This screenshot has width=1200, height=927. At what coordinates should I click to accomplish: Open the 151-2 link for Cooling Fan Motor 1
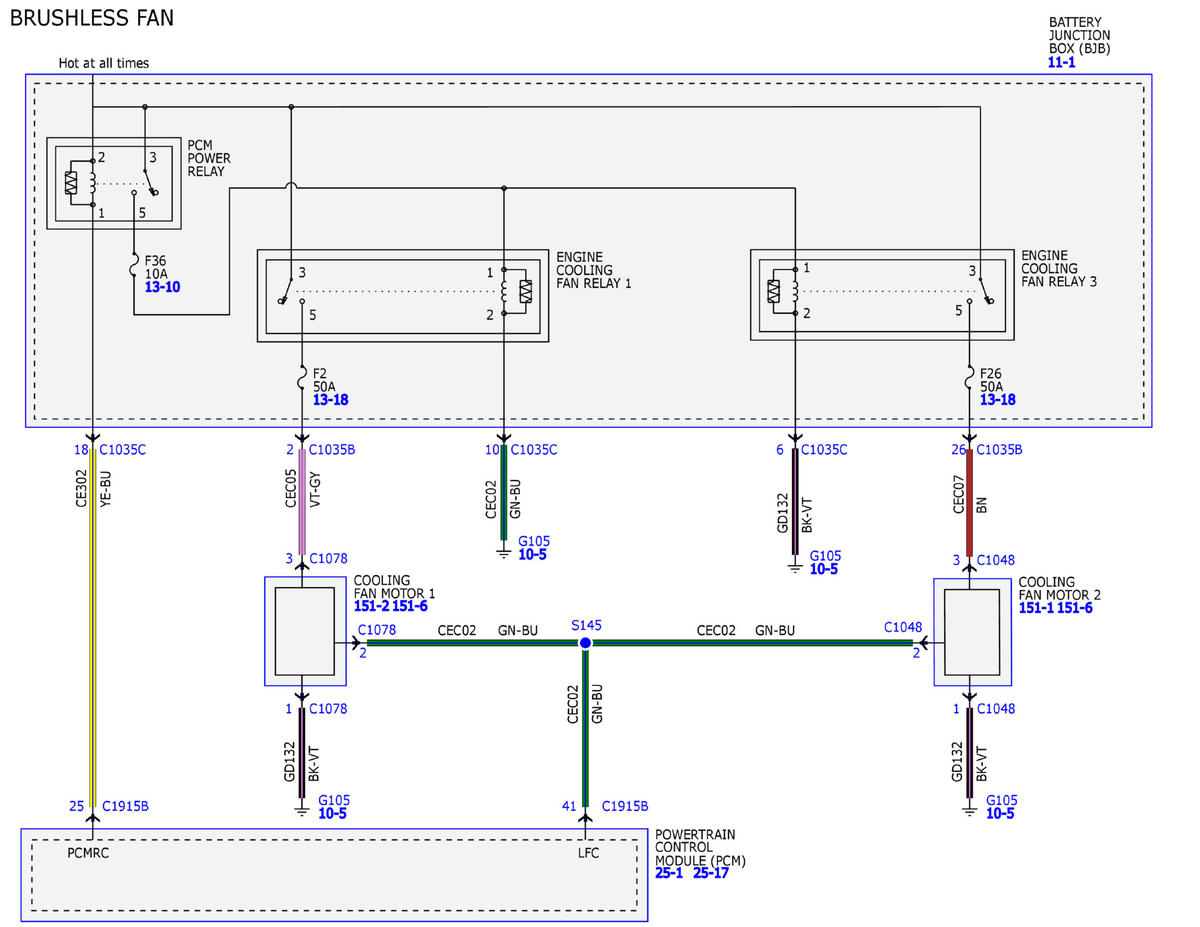point(372,607)
